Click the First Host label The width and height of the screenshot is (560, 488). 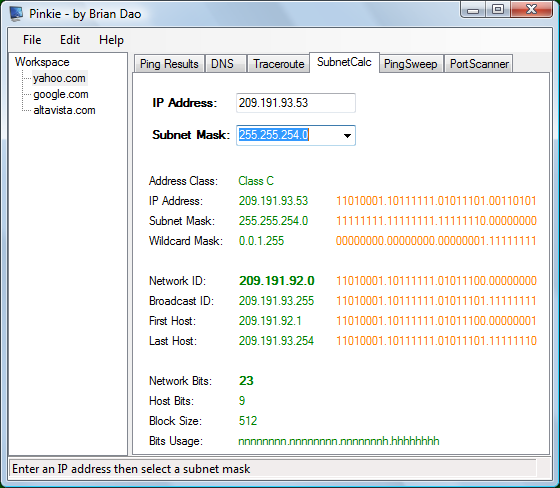click(x=172, y=321)
